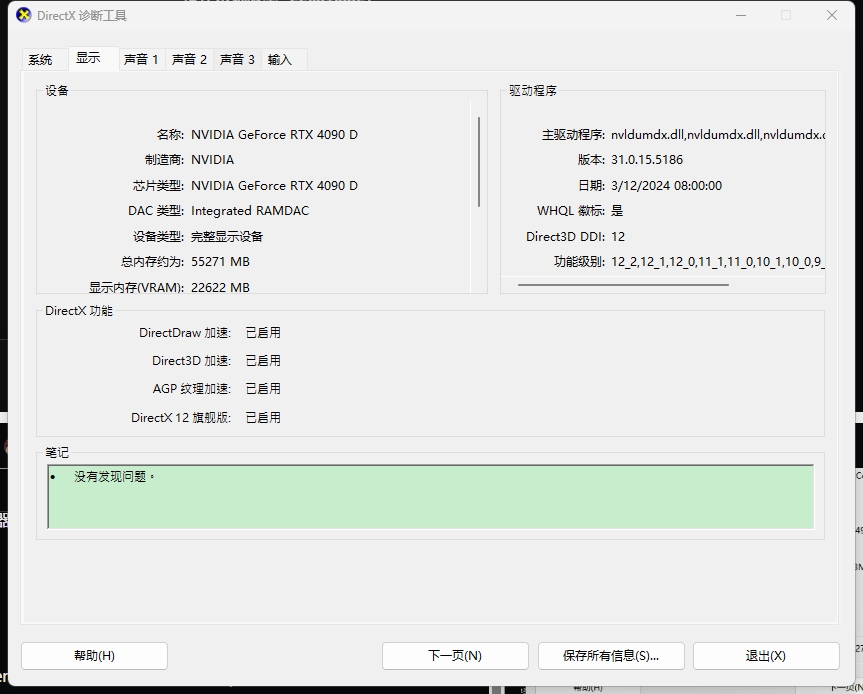
Task: Click 完整显示设备 device type value
Action: [227, 237]
